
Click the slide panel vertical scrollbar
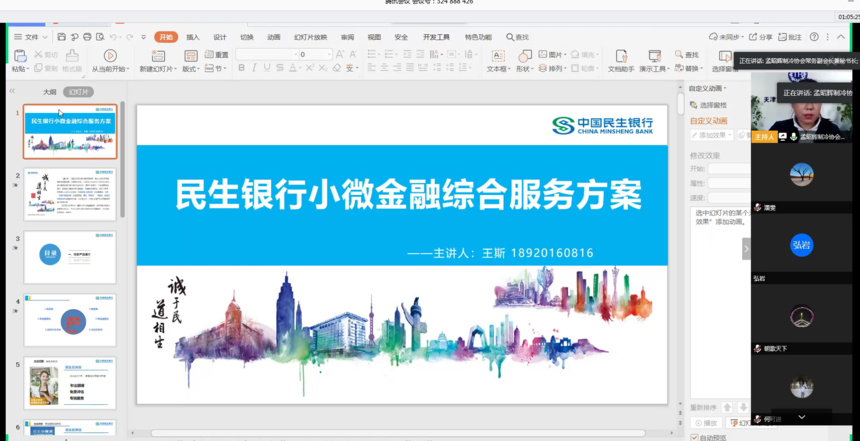coord(122,159)
